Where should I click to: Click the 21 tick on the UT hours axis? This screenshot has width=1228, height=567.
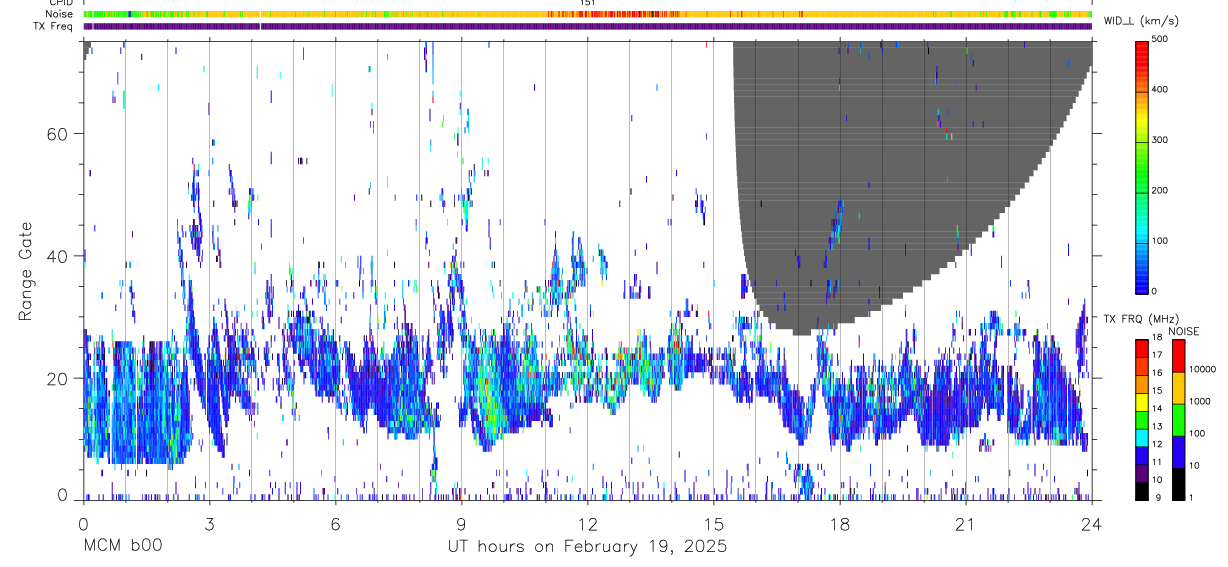[966, 523]
